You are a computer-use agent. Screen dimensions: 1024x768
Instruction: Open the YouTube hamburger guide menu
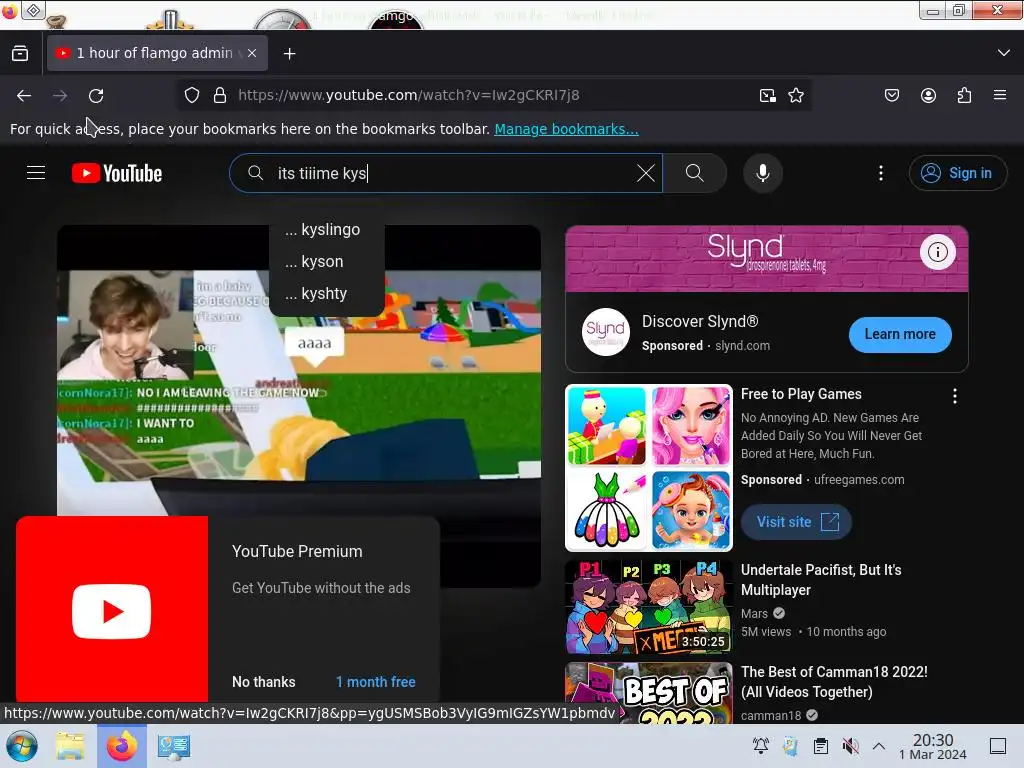pos(36,173)
